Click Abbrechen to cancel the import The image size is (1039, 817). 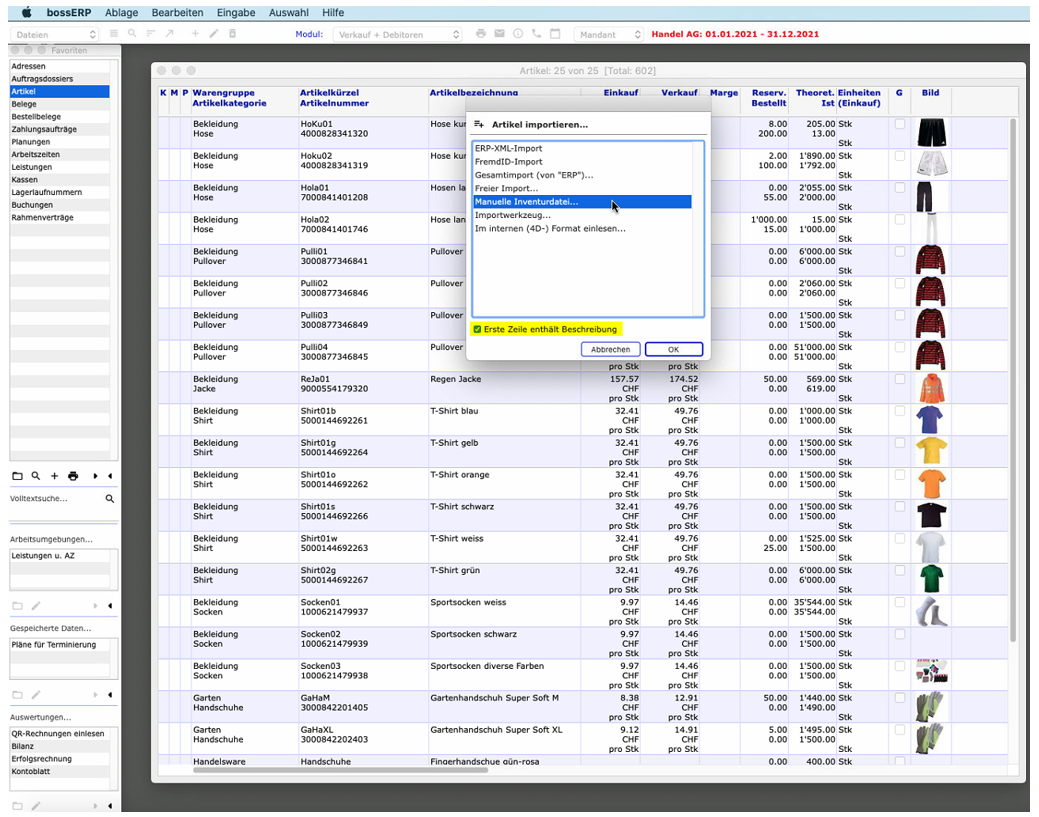pos(610,350)
